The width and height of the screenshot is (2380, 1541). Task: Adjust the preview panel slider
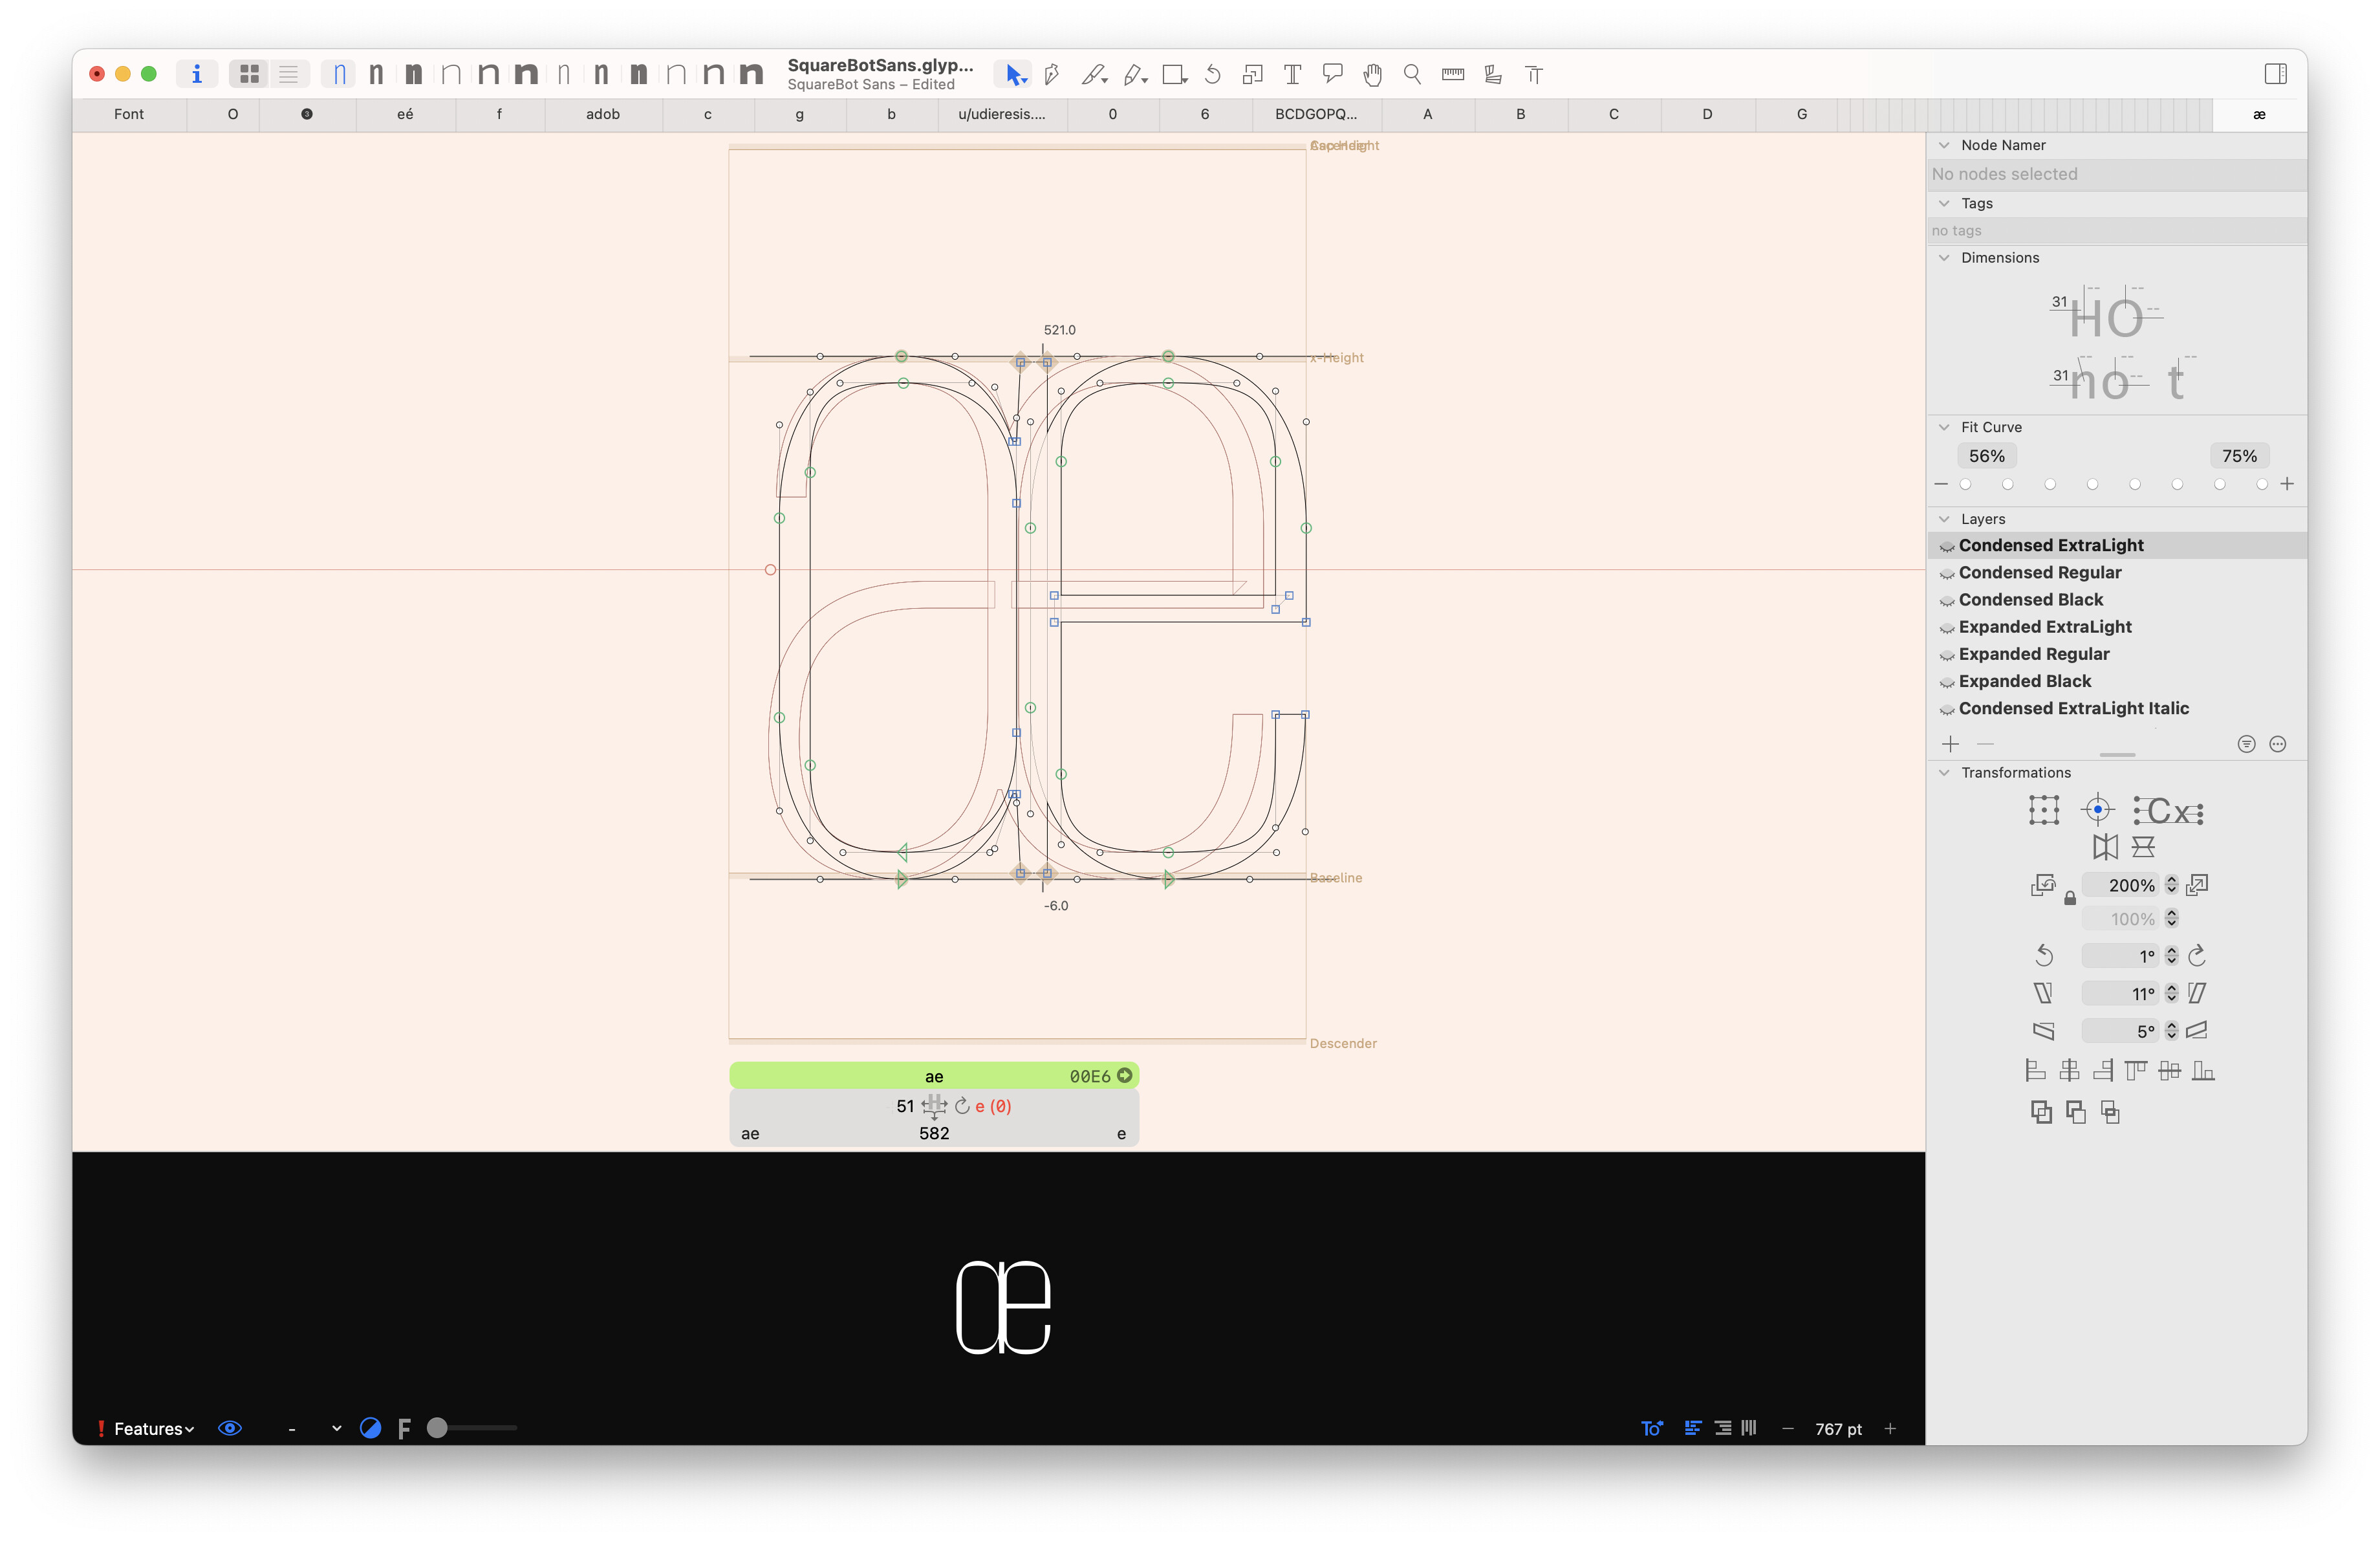click(x=437, y=1428)
